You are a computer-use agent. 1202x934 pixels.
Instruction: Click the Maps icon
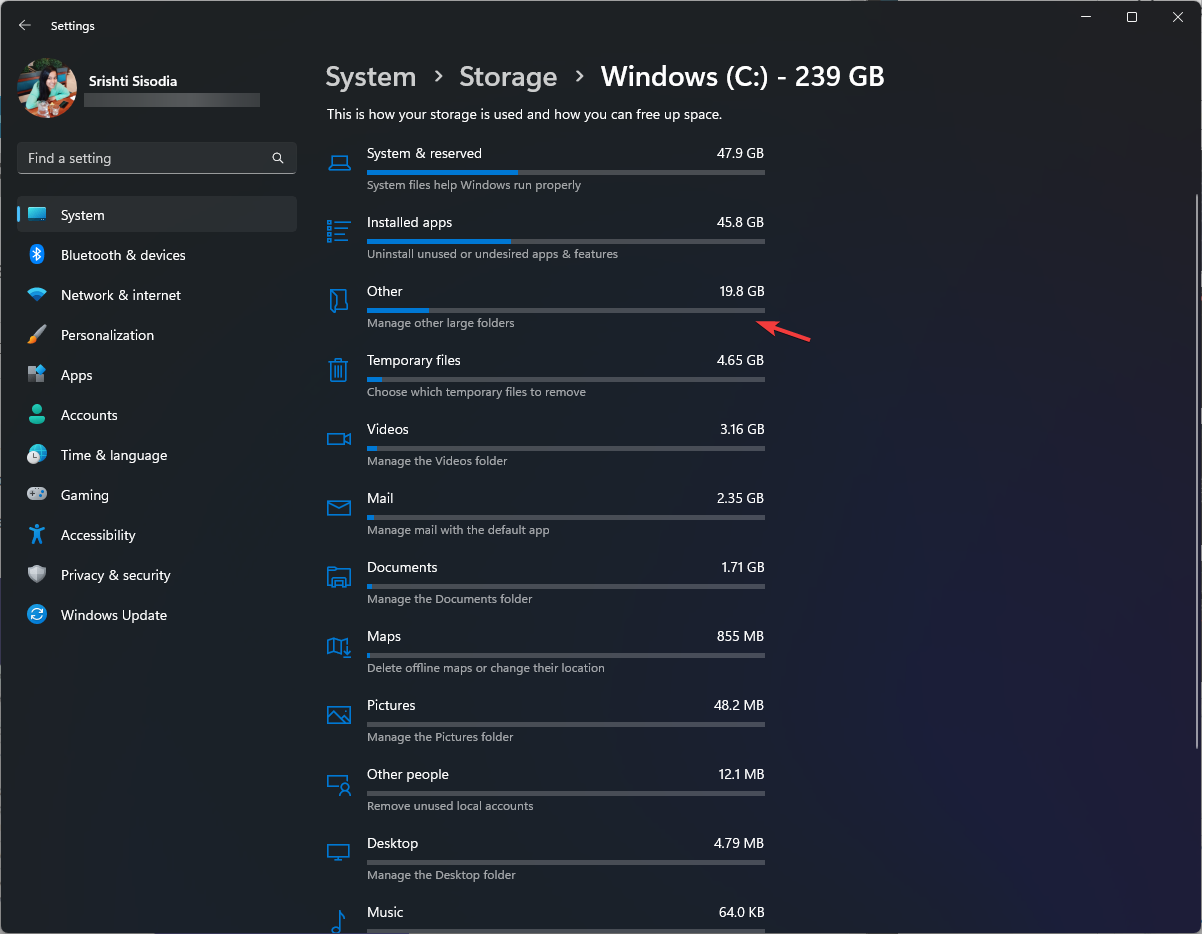338,647
